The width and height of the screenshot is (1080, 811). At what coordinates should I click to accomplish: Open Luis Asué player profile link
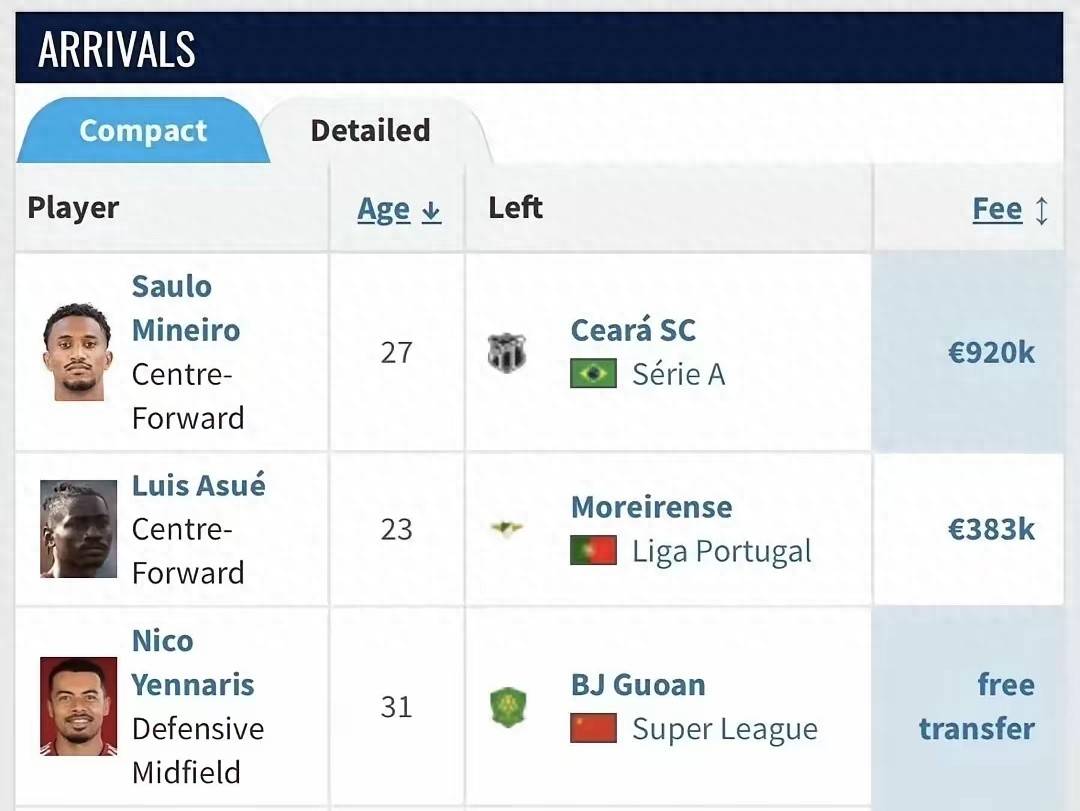click(198, 486)
